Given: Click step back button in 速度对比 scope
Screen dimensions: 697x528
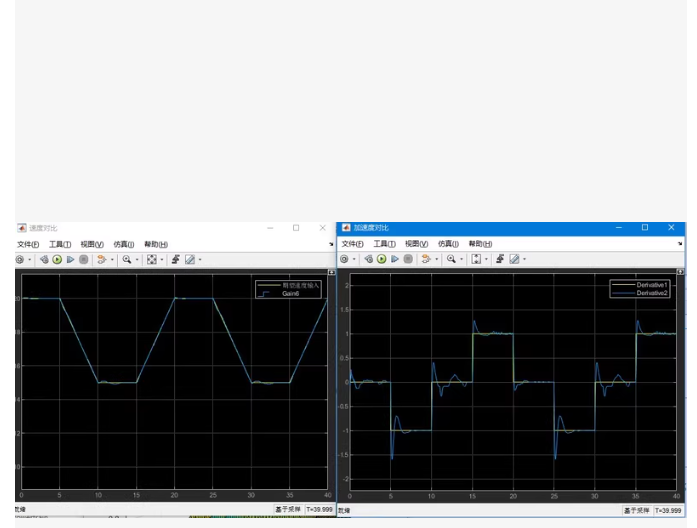Looking at the screenshot, I should (x=44, y=260).
